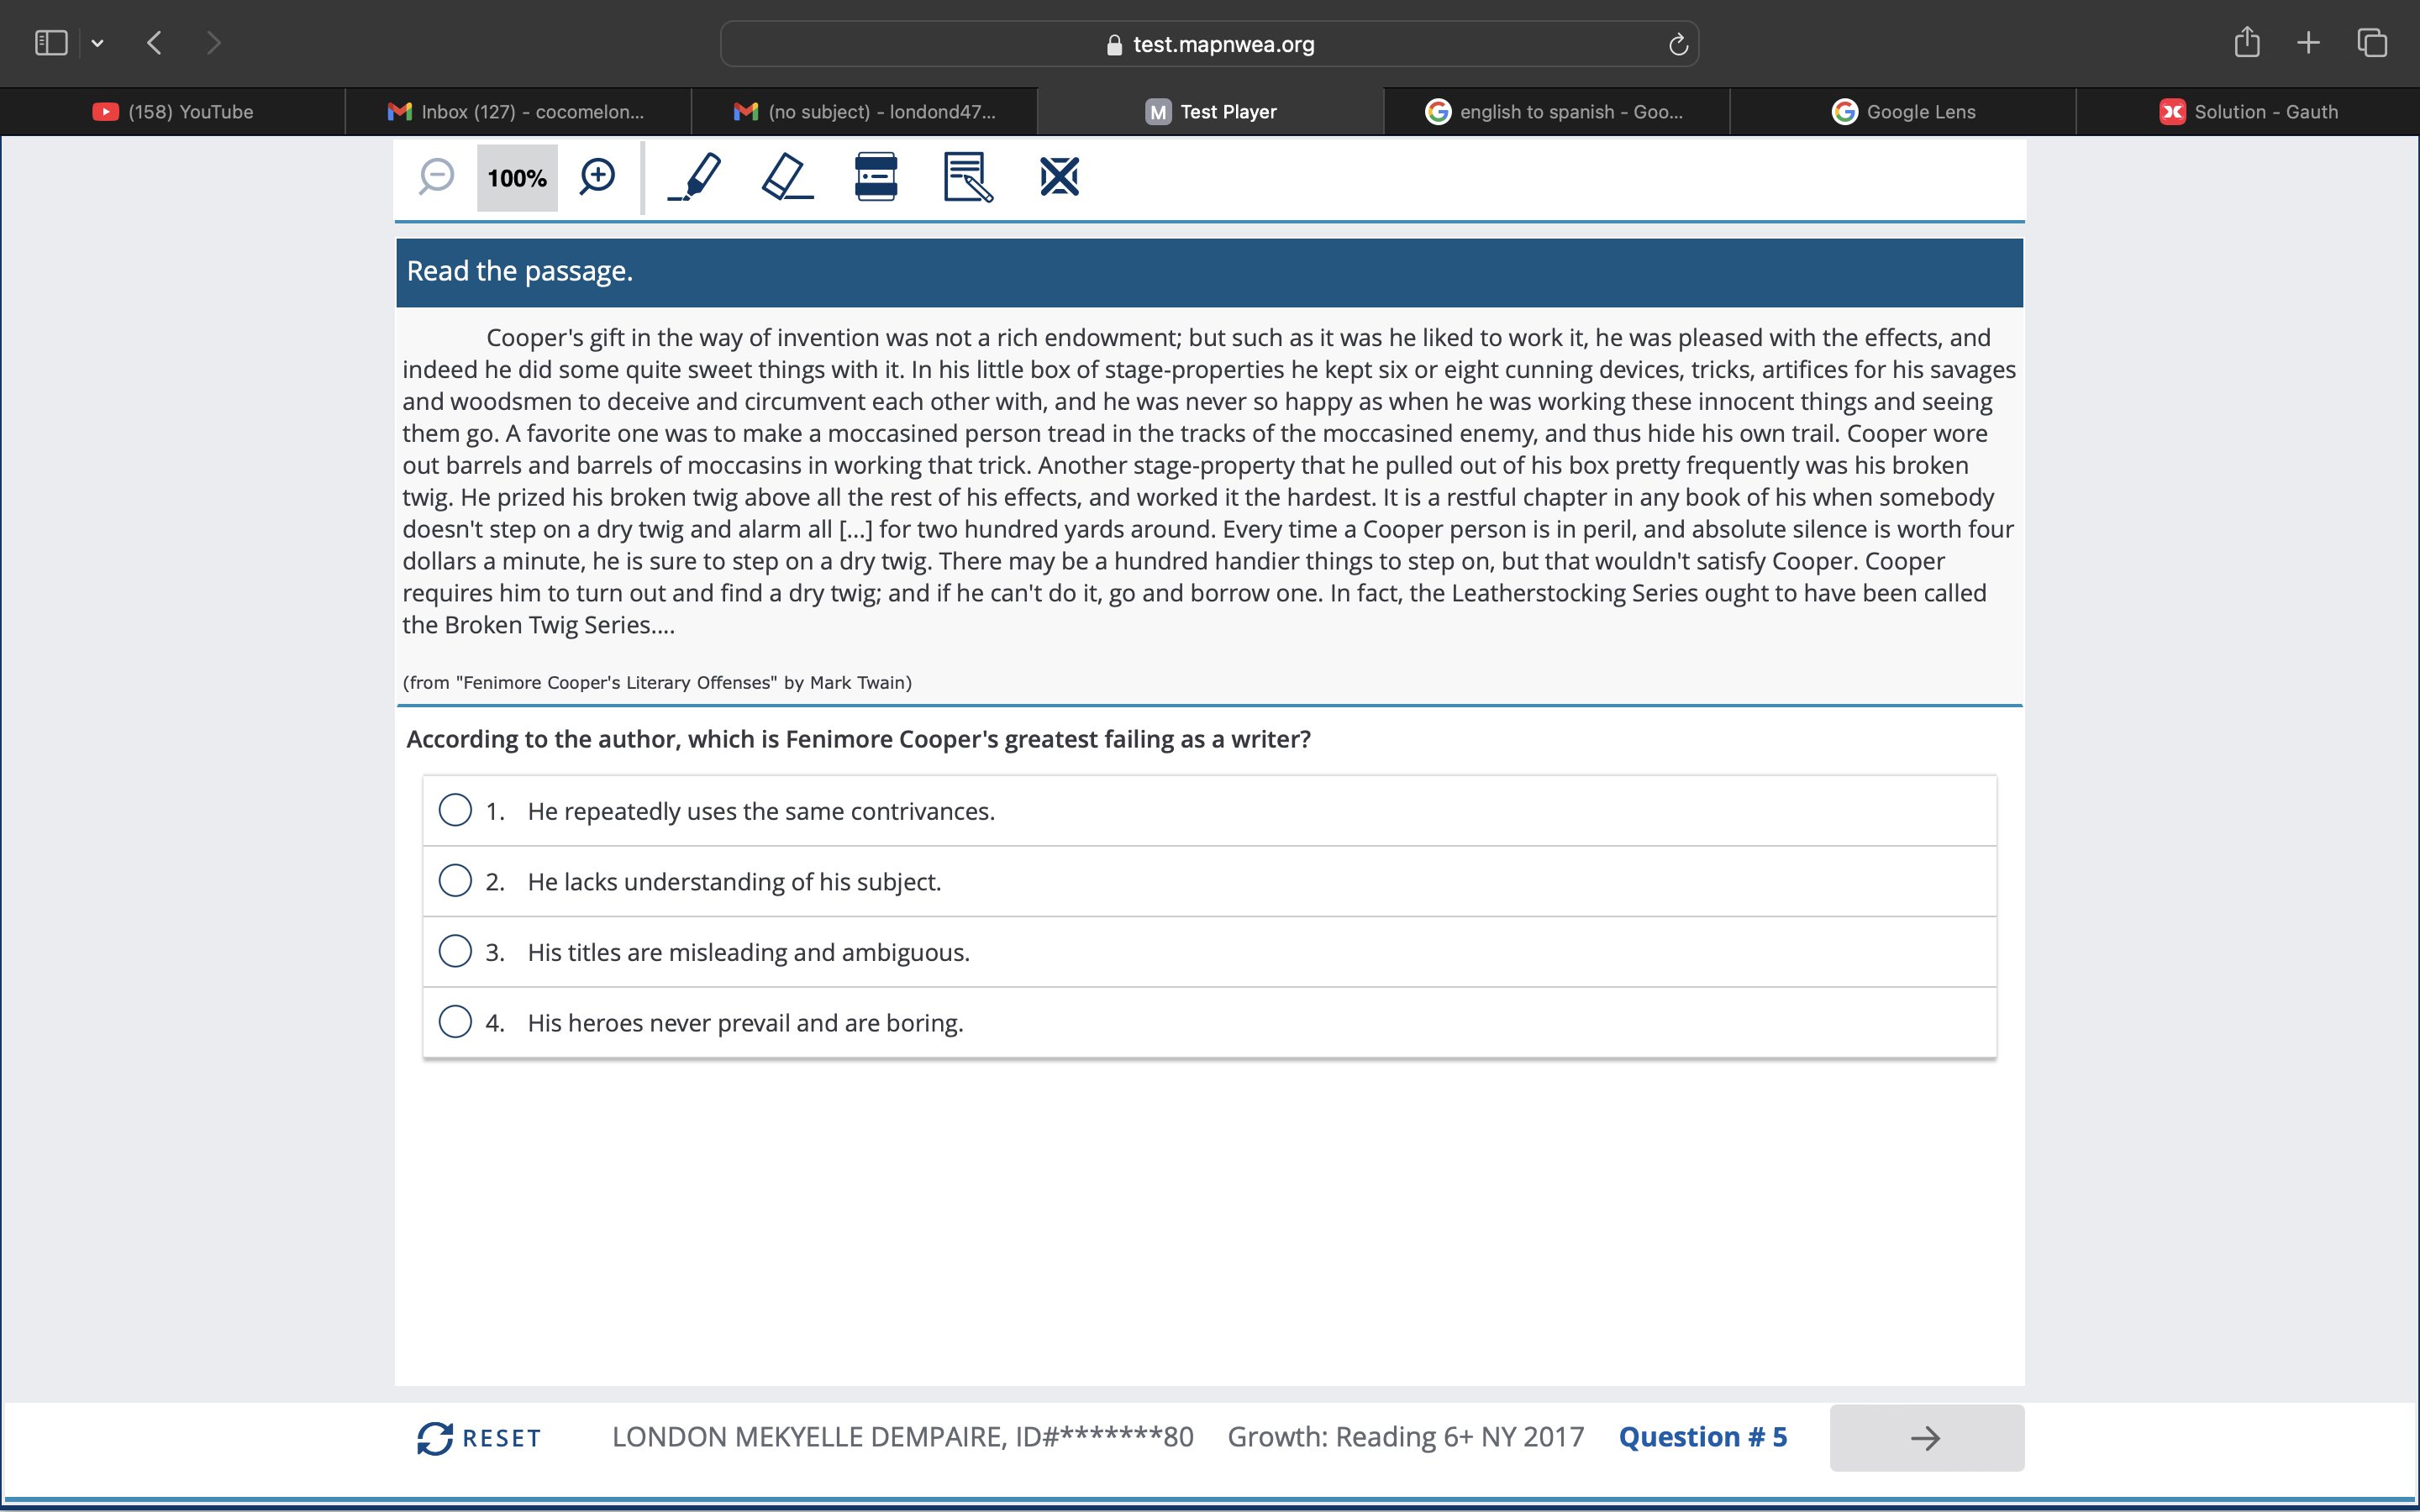Viewport: 2420px width, 1512px height.
Task: Go back with Safari back arrow
Action: tap(154, 43)
